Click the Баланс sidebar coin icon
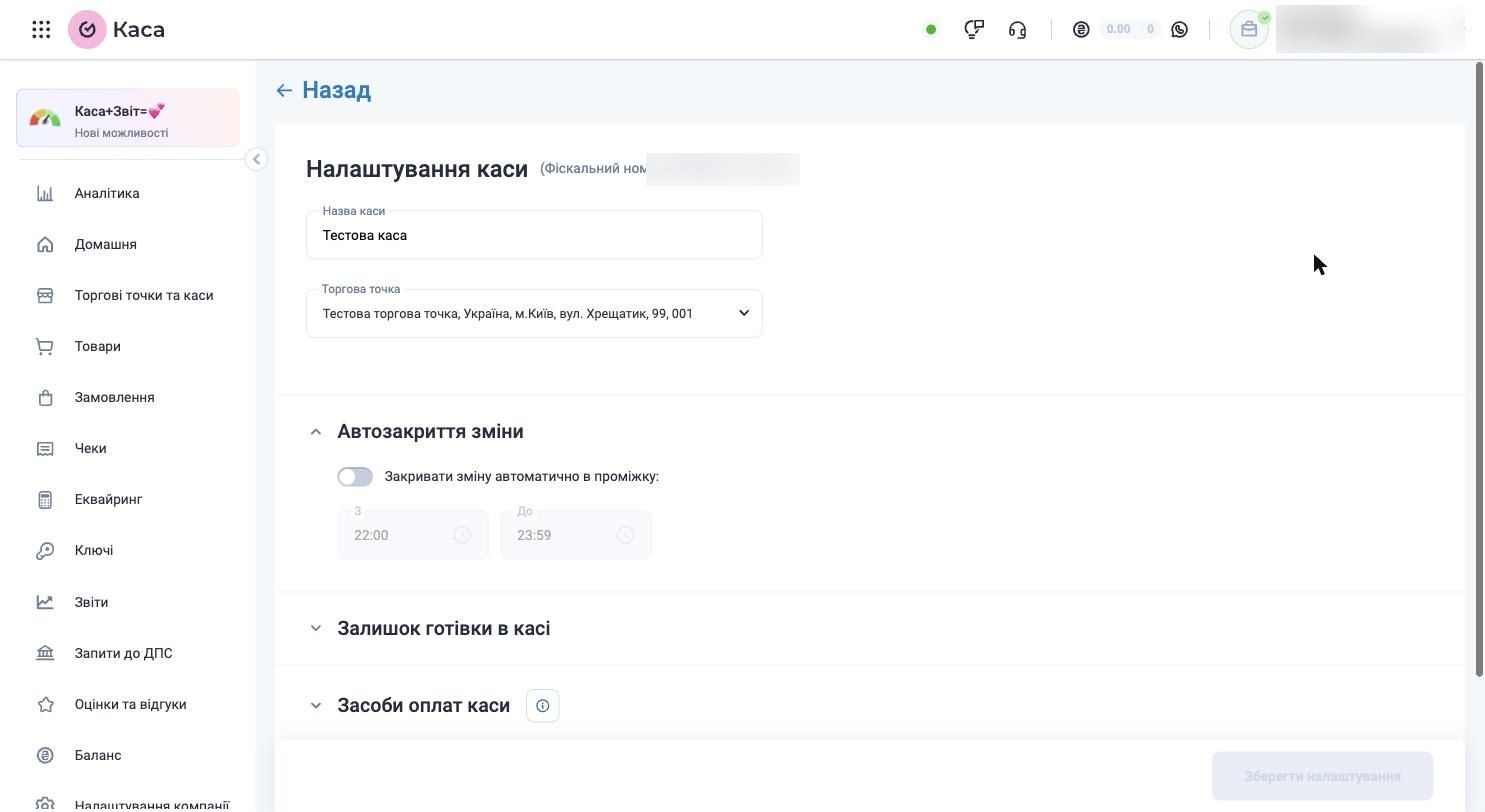This screenshot has width=1485, height=812. tap(45, 755)
